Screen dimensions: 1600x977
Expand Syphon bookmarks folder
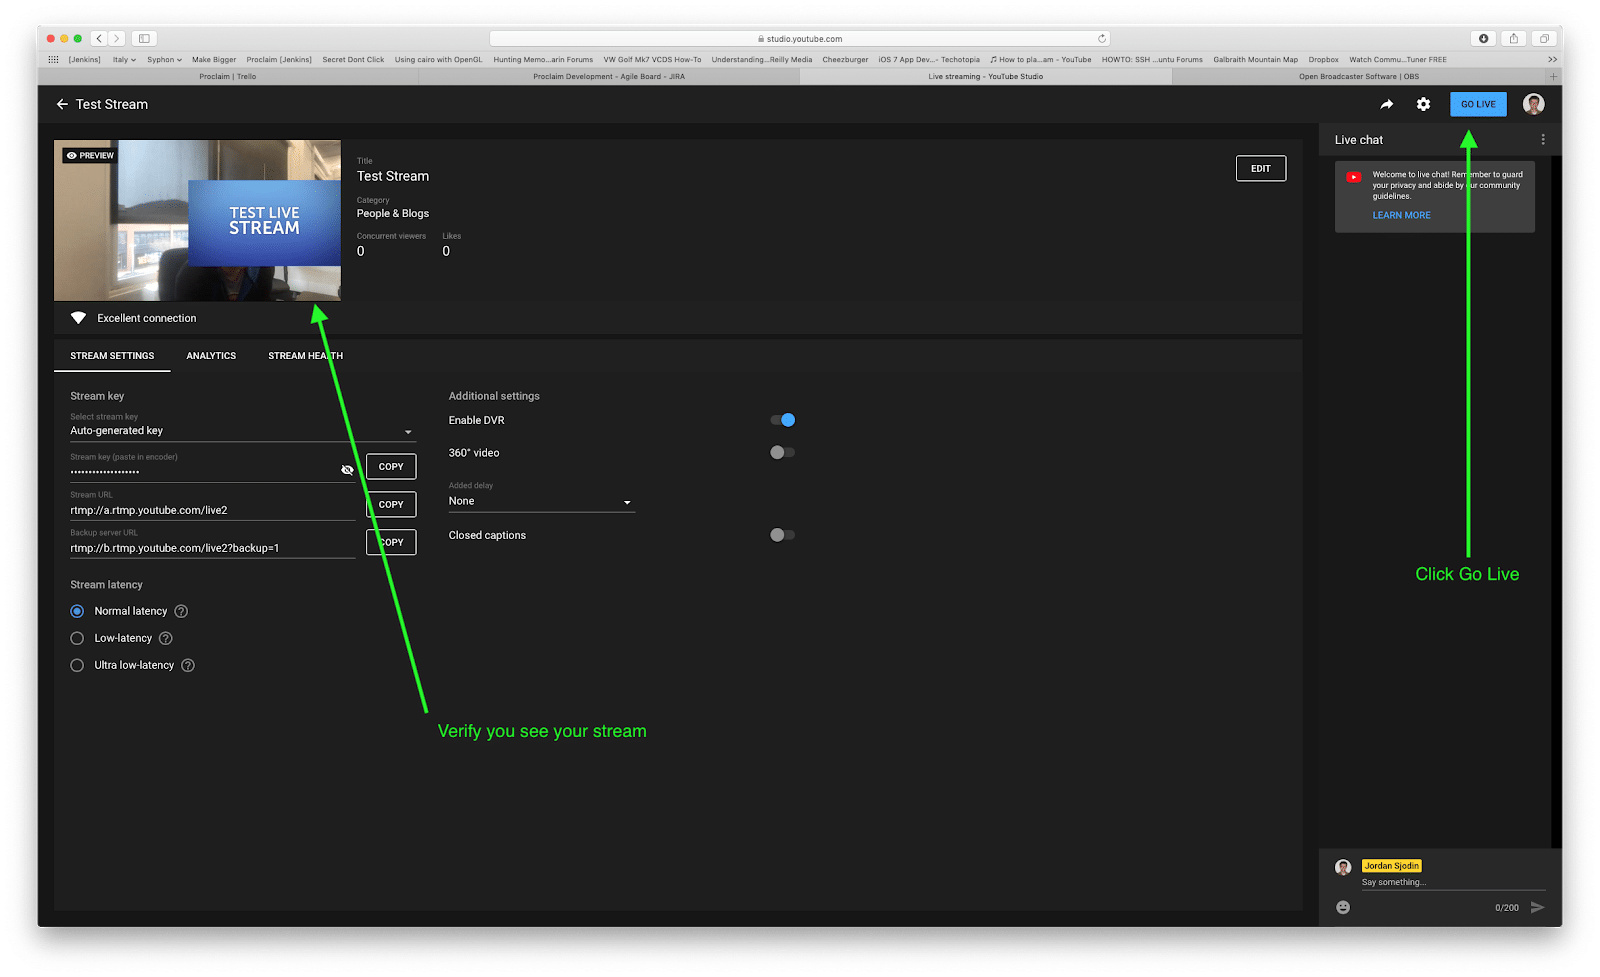coord(164,59)
